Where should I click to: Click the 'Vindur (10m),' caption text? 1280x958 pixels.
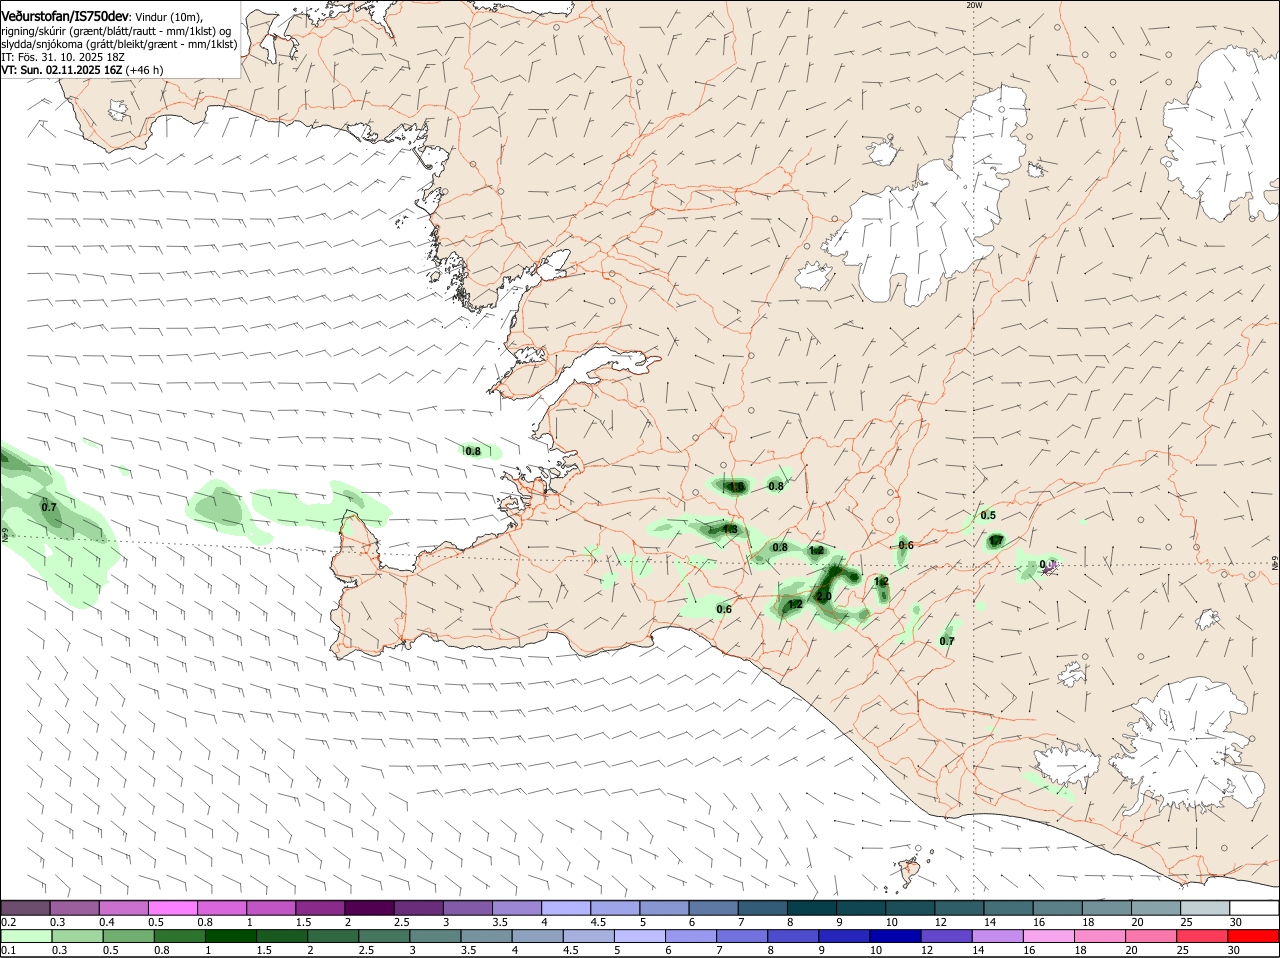point(168,17)
